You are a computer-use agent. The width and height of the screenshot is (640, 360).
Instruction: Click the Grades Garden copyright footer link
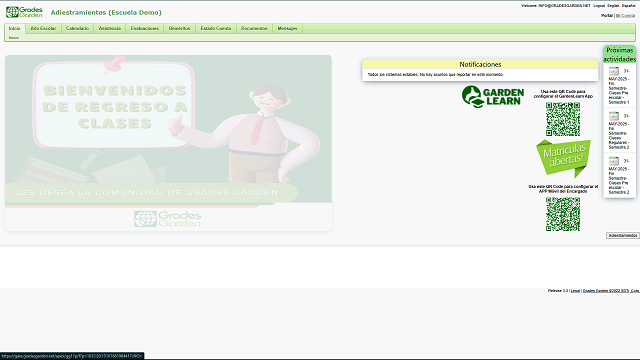coord(611,291)
